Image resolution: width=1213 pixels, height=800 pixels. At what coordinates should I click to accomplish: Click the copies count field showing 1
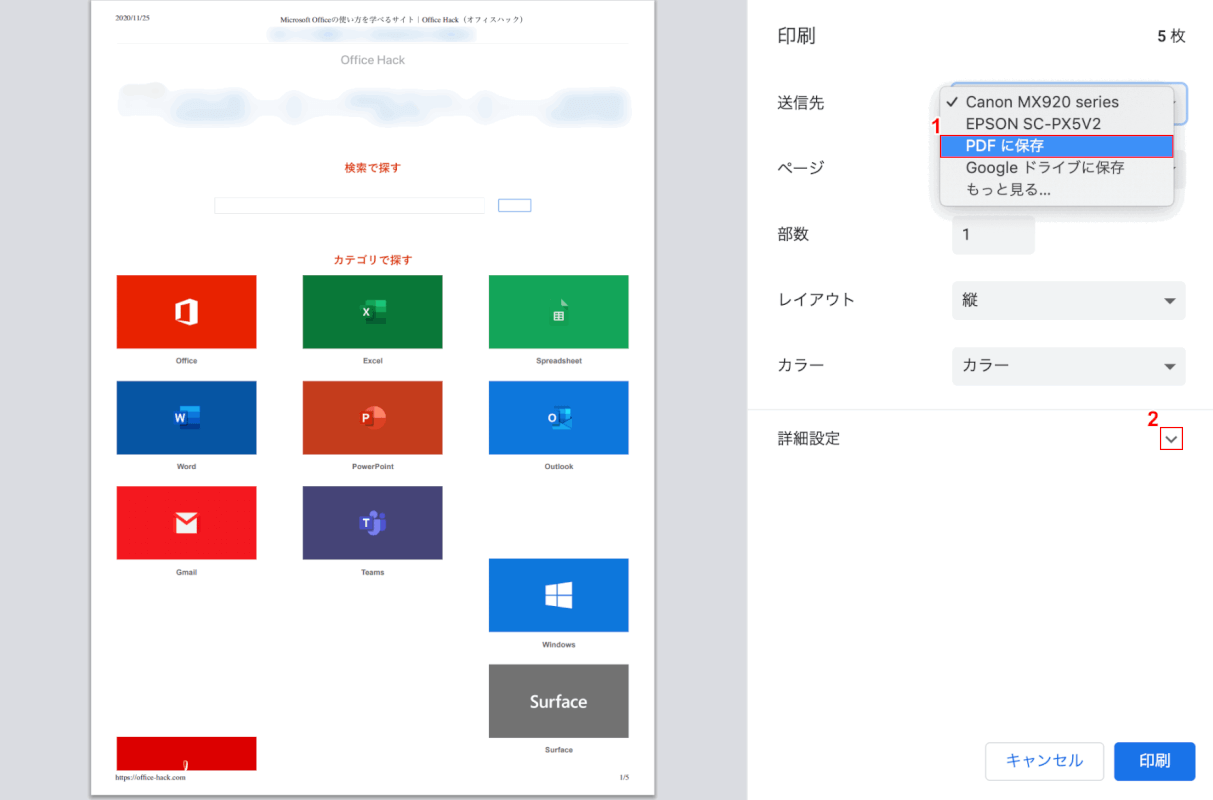pos(993,234)
